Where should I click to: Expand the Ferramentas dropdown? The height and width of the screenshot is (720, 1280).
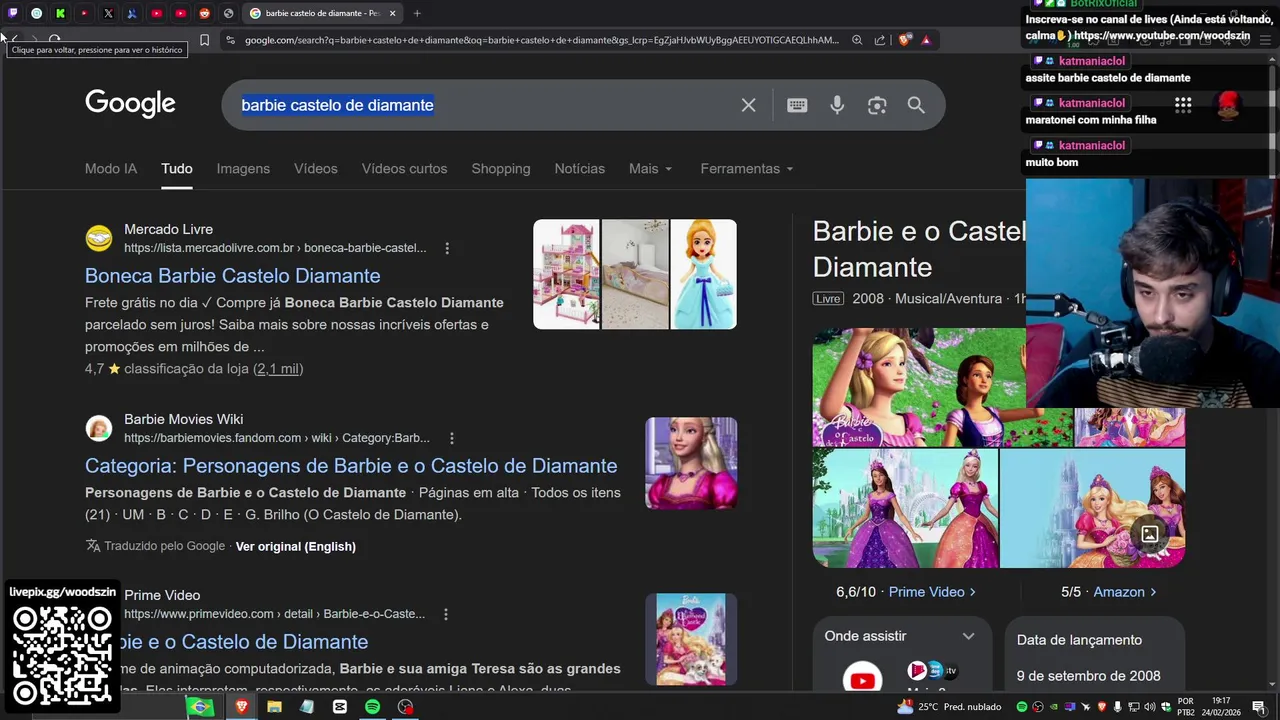point(746,169)
